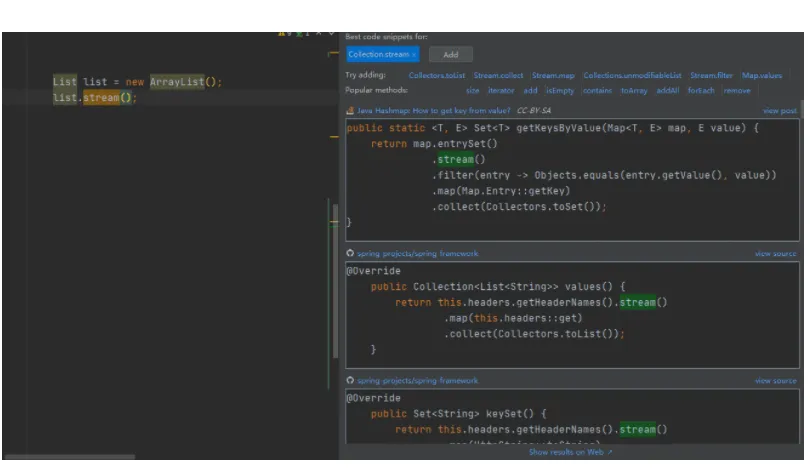
Task: Click ArrayList in the editor code
Action: pyautogui.click(x=177, y=82)
